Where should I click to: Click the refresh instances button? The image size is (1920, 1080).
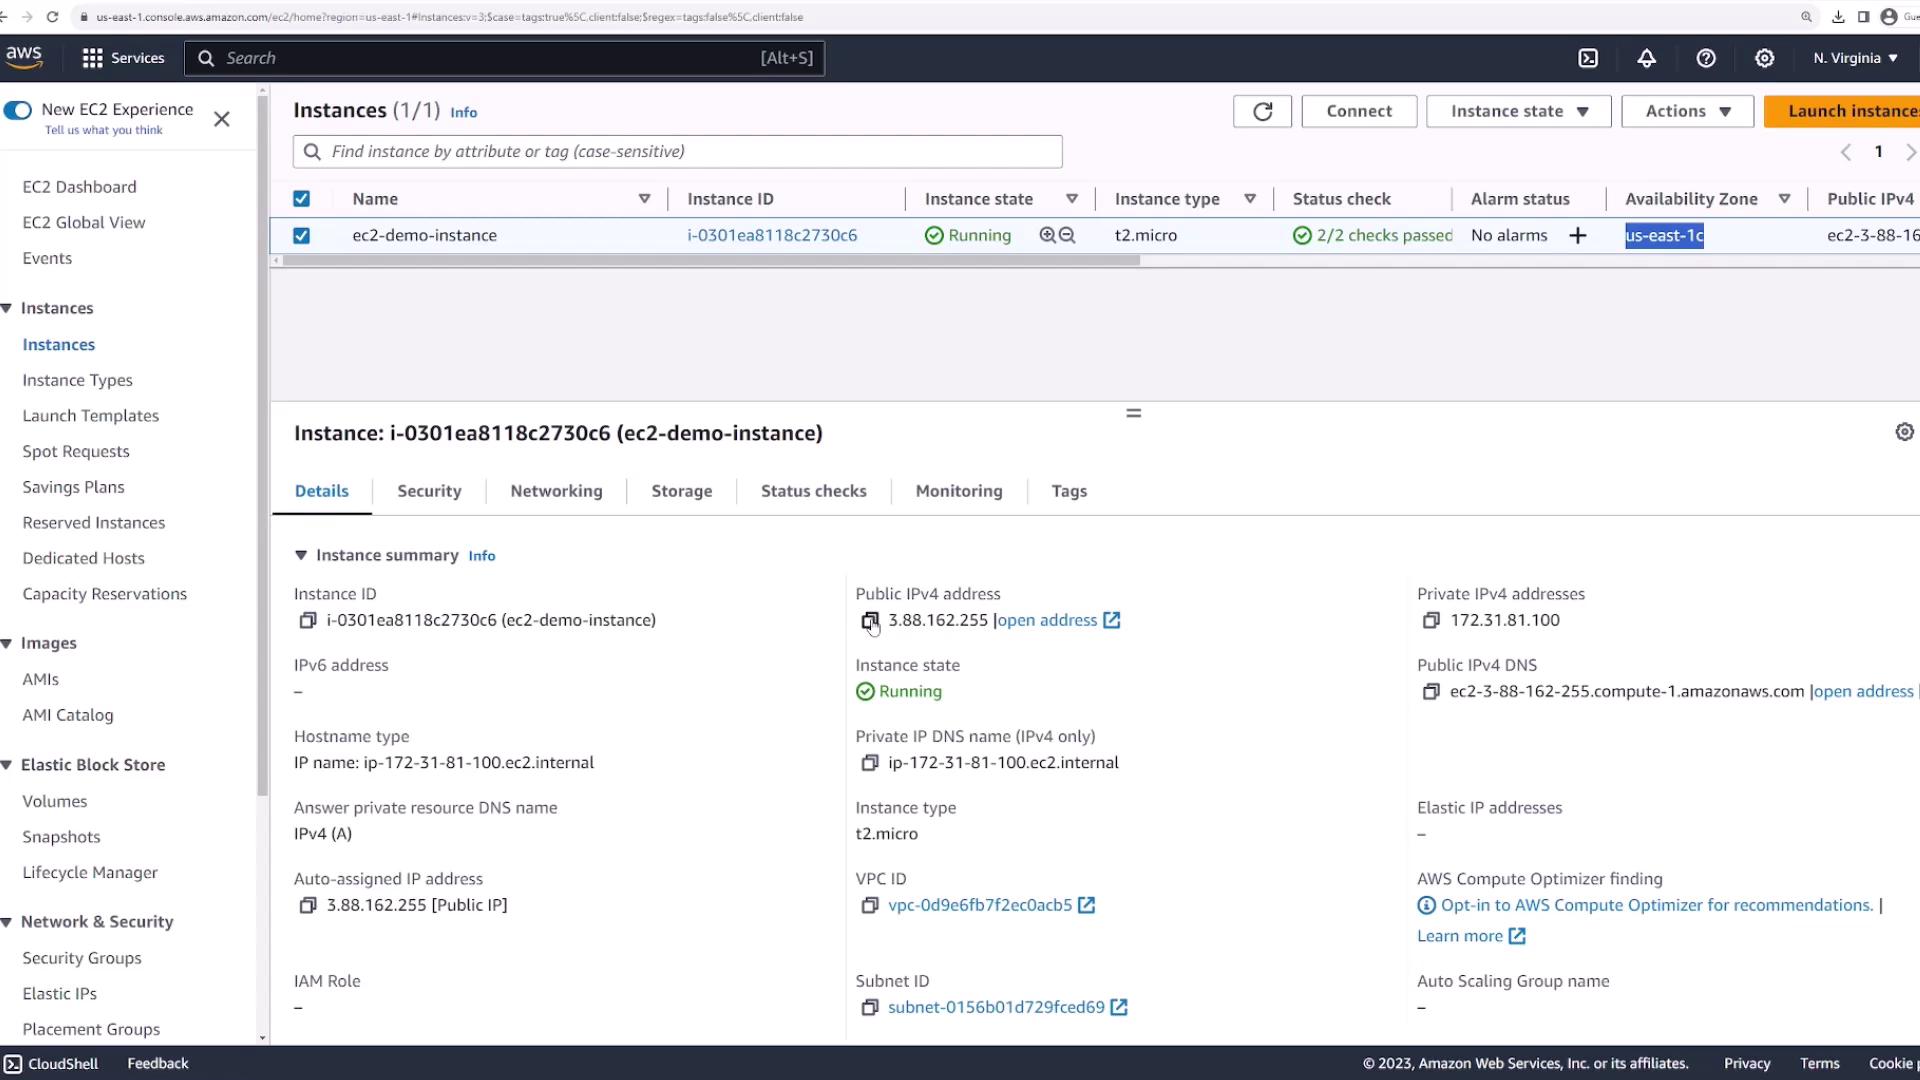pos(1262,111)
